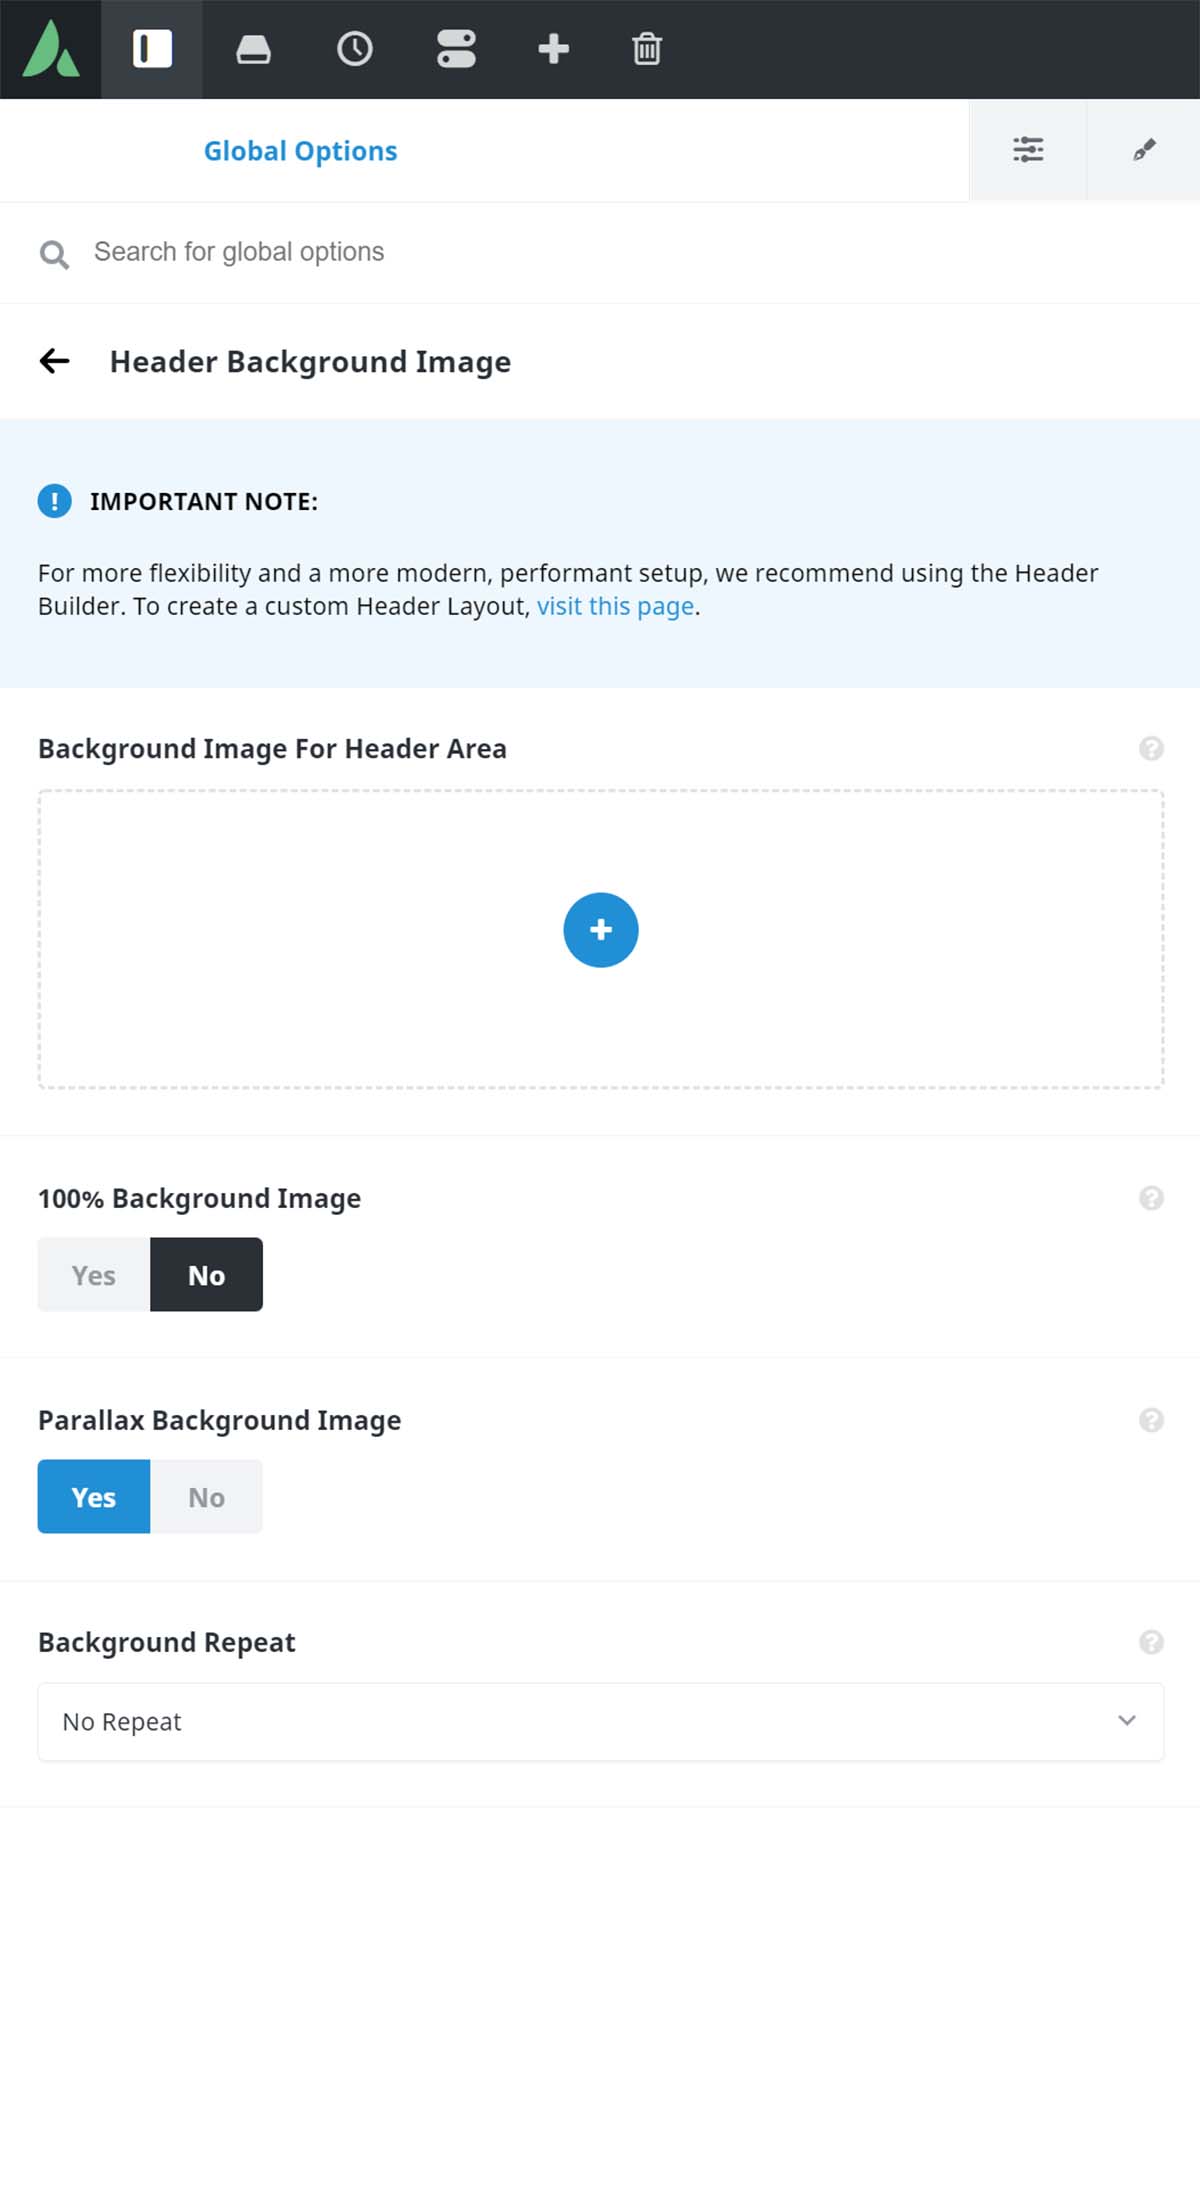Toggle the sidebar panel icon
1200x2212 pixels.
(x=152, y=49)
